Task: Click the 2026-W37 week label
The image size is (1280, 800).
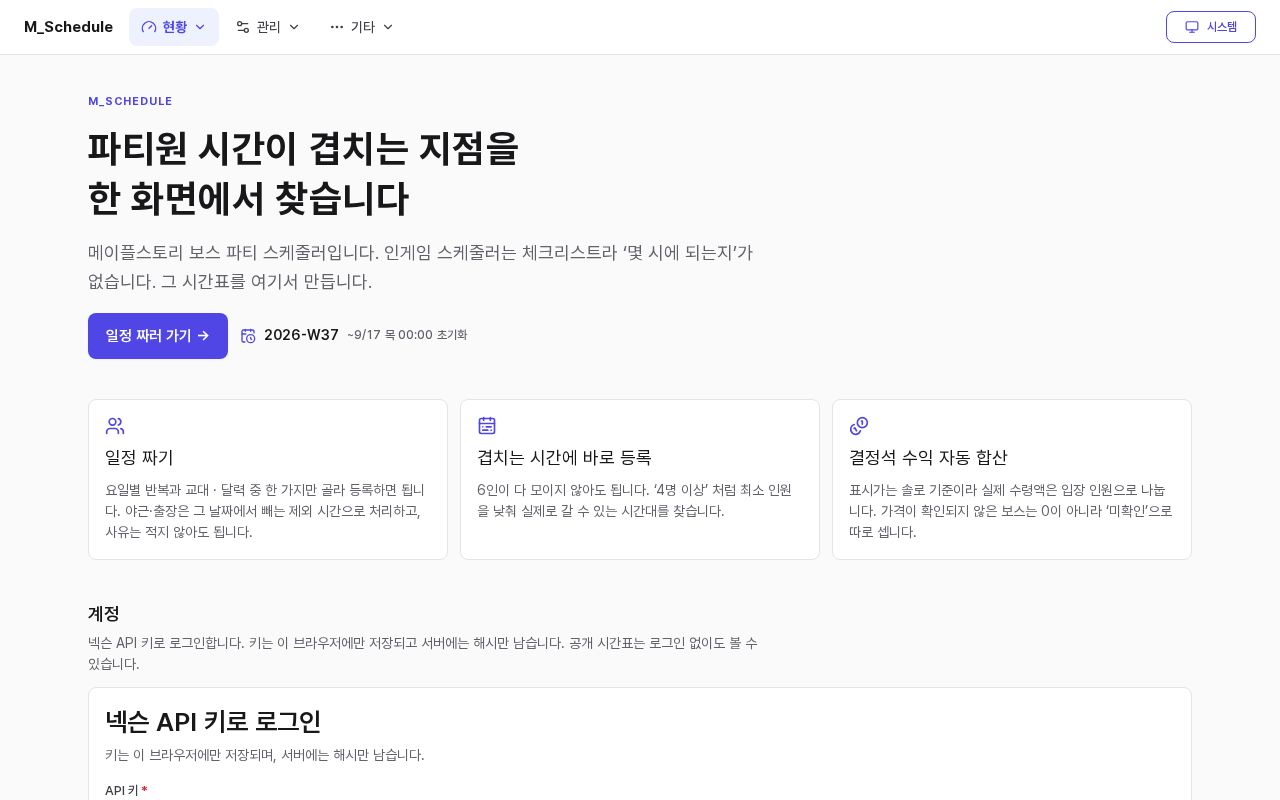Action: 301,335
